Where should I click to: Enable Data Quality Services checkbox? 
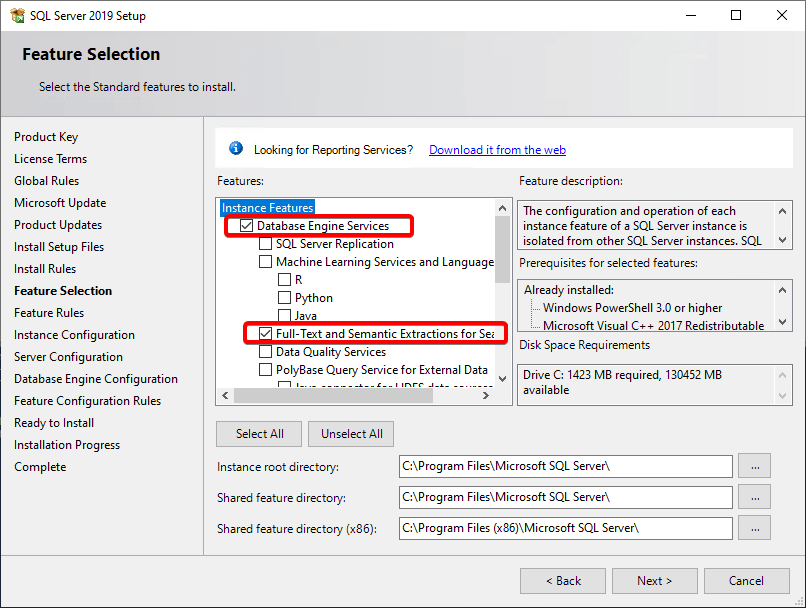(265, 352)
